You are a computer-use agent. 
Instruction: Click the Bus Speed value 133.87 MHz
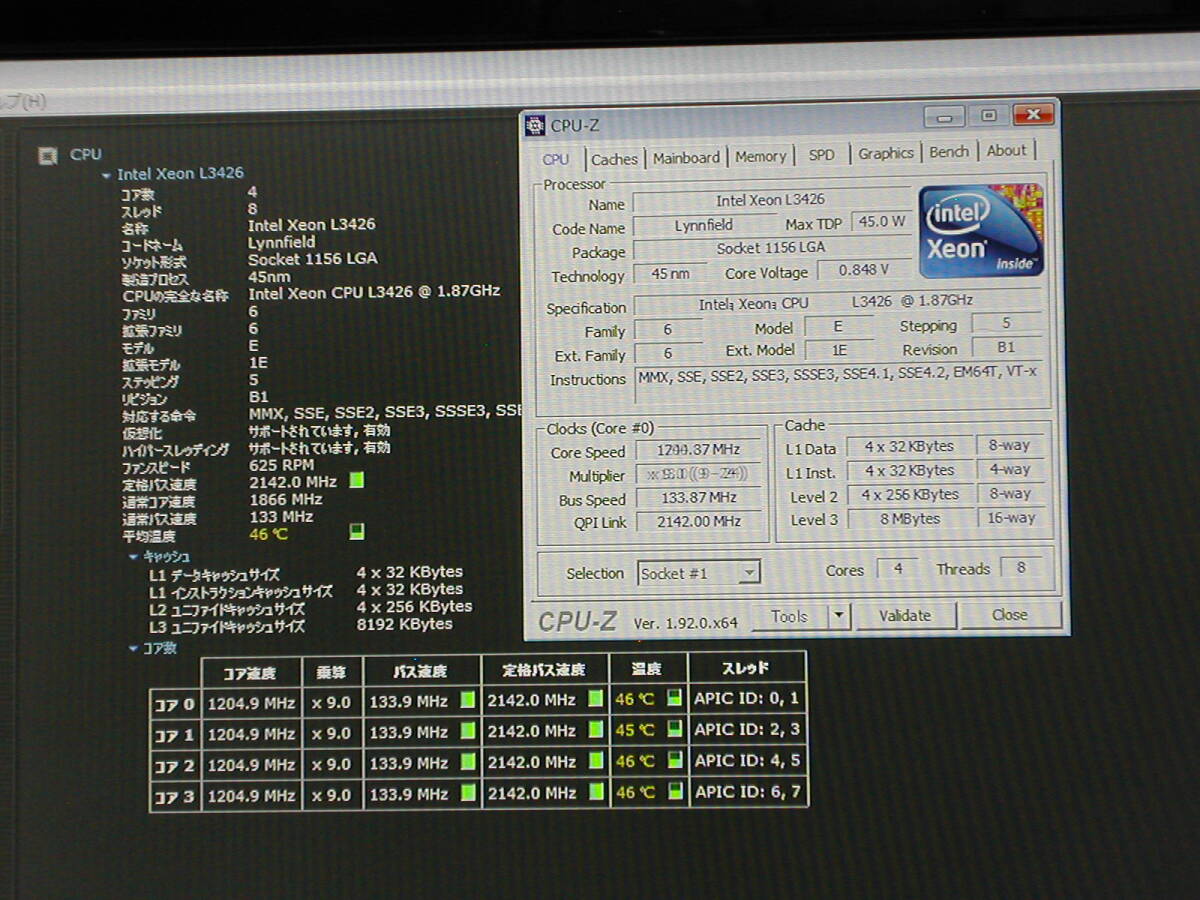(699, 498)
